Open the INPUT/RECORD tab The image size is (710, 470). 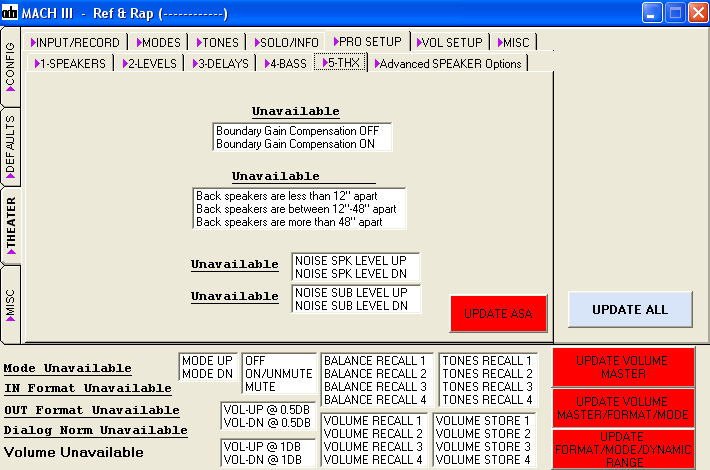point(76,42)
